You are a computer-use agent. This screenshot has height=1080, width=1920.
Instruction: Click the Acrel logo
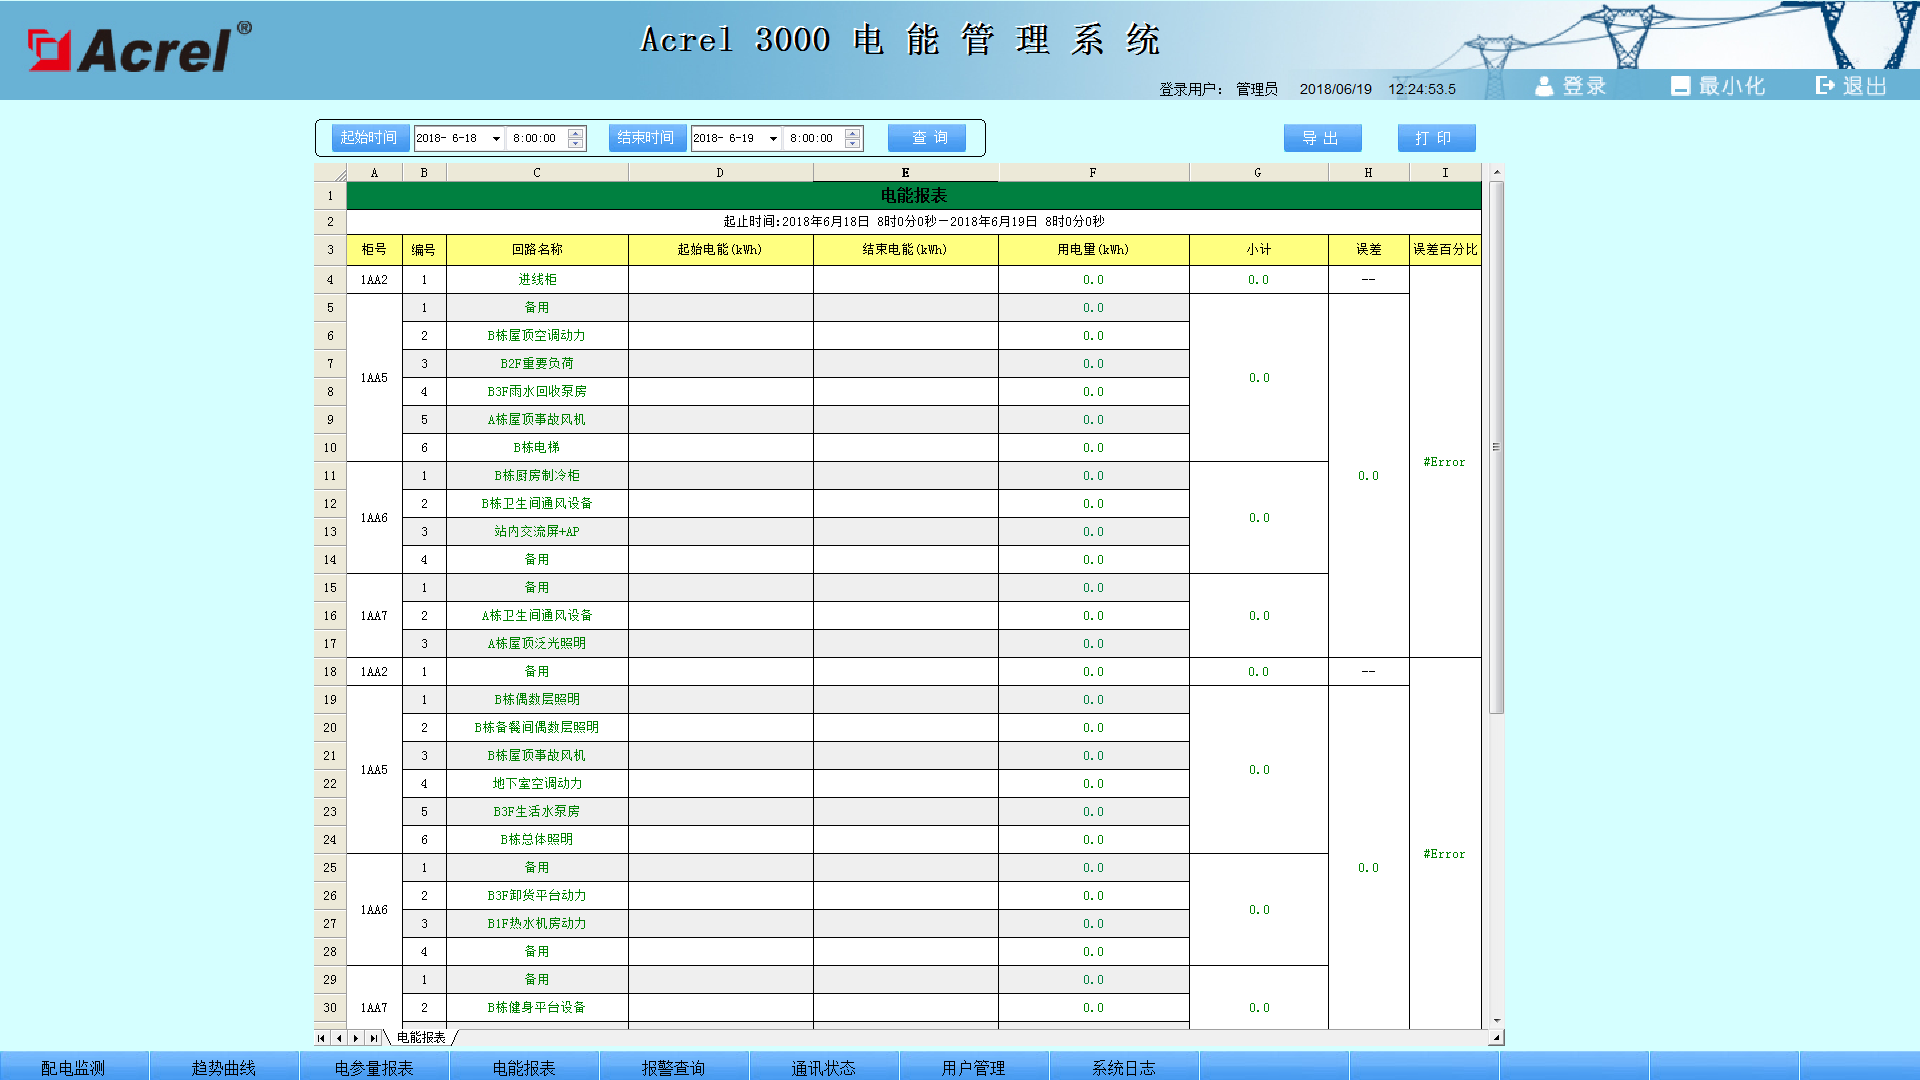click(x=139, y=49)
